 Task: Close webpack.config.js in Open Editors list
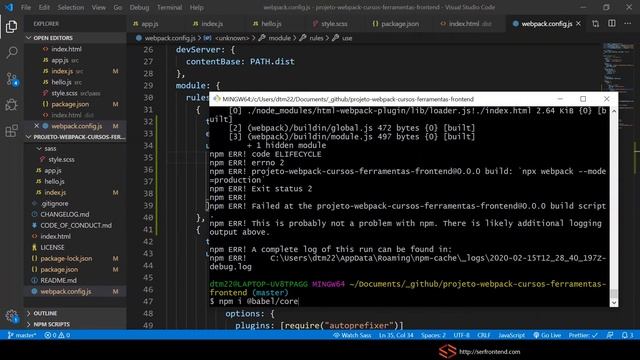(x=36, y=126)
